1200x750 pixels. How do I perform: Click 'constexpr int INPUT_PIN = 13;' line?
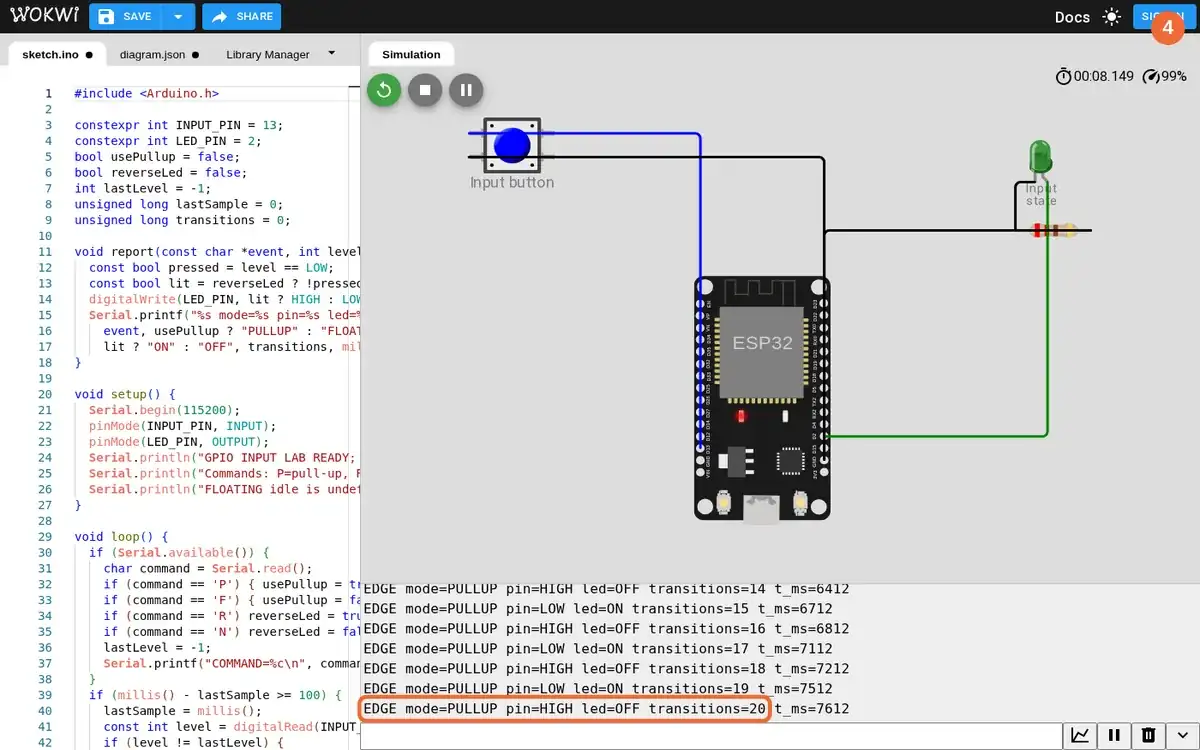pos(179,125)
